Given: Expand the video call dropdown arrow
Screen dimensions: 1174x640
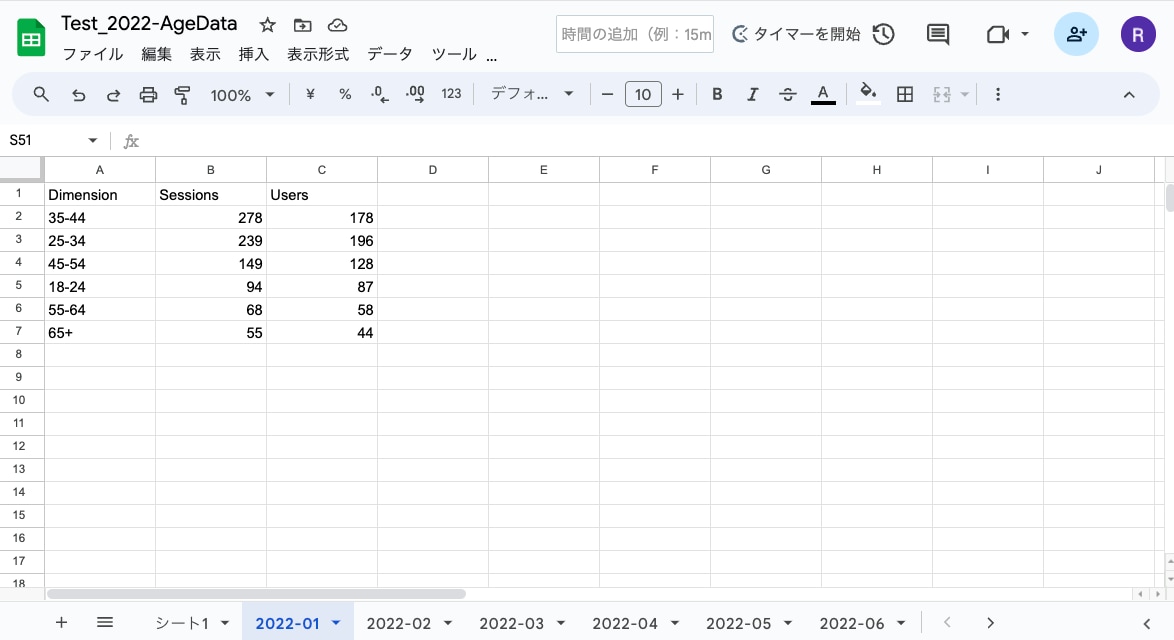Looking at the screenshot, I should point(1025,34).
